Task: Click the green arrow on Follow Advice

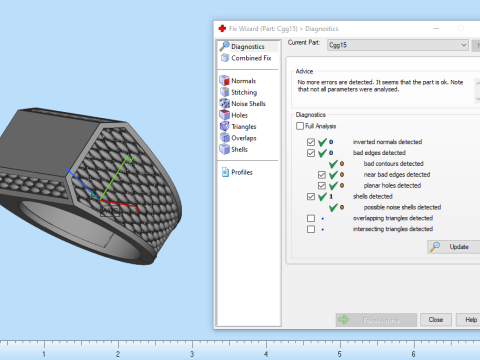Action: tap(343, 320)
